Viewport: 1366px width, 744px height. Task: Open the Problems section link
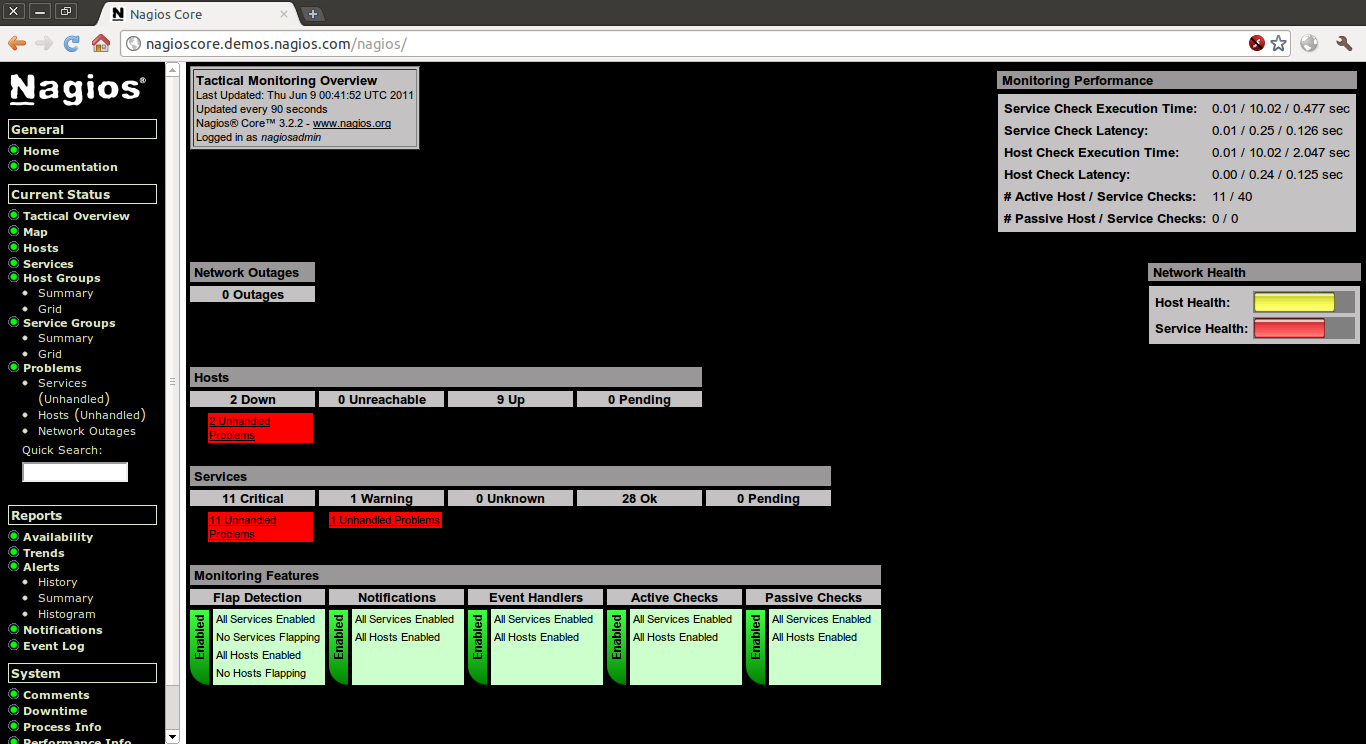pos(52,368)
